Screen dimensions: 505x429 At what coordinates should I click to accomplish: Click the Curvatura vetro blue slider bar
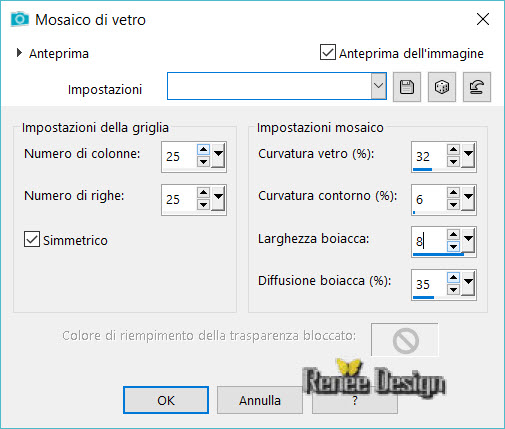pyautogui.click(x=422, y=169)
